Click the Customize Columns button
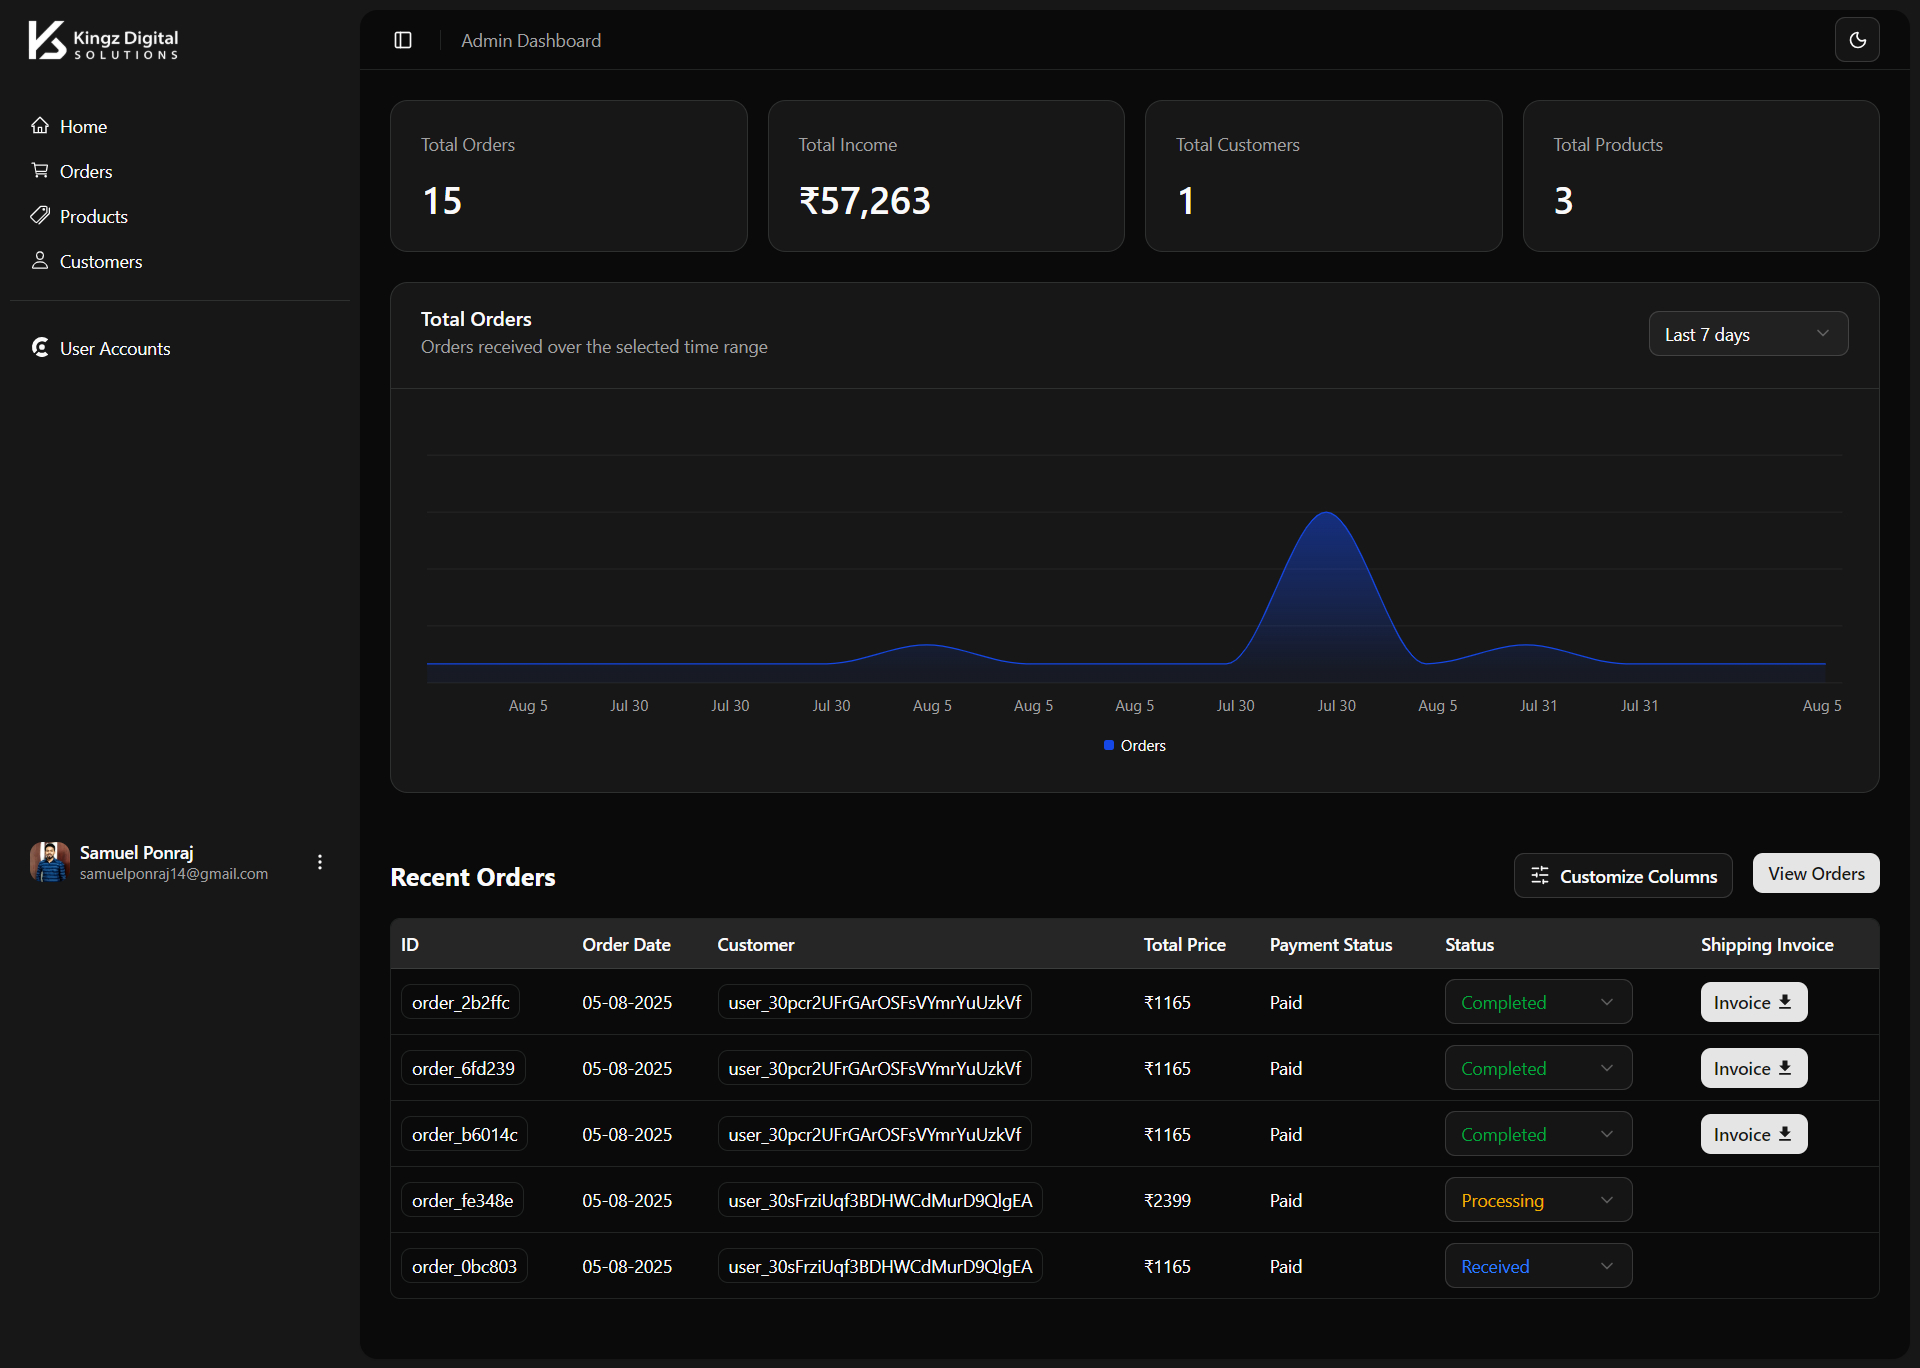This screenshot has width=1920, height=1368. coord(1622,876)
